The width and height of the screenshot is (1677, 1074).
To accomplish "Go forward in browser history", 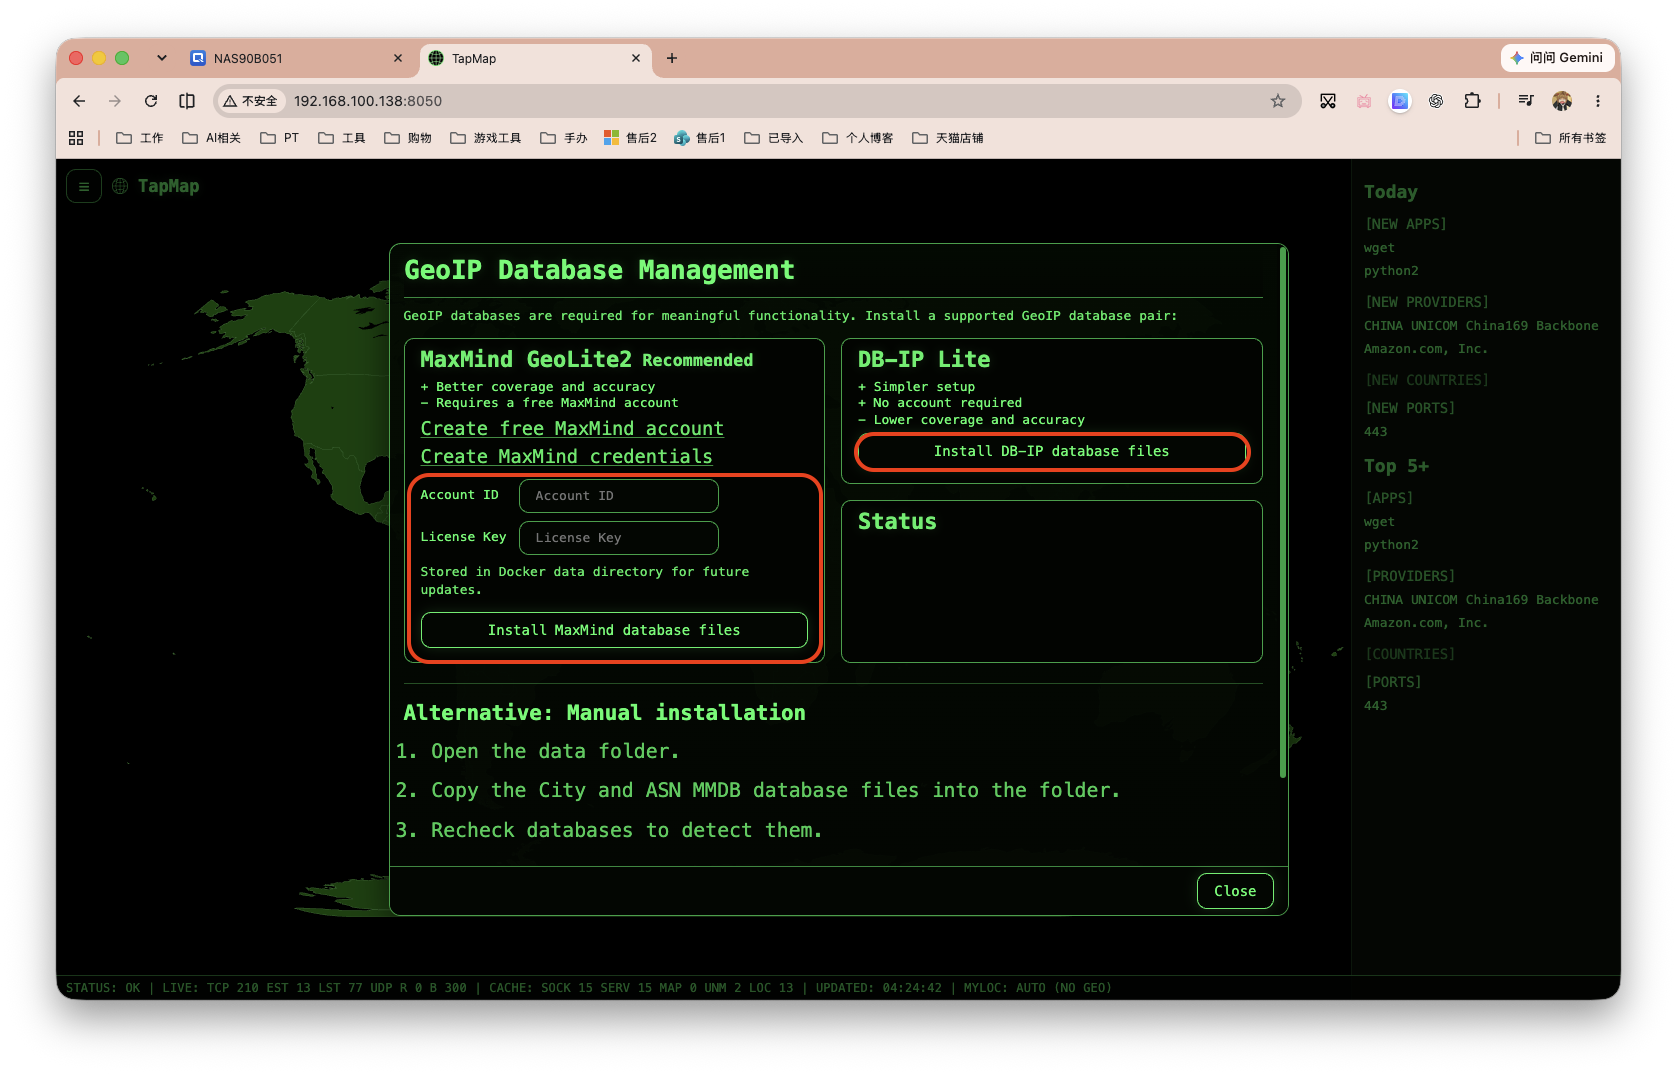I will click(115, 101).
